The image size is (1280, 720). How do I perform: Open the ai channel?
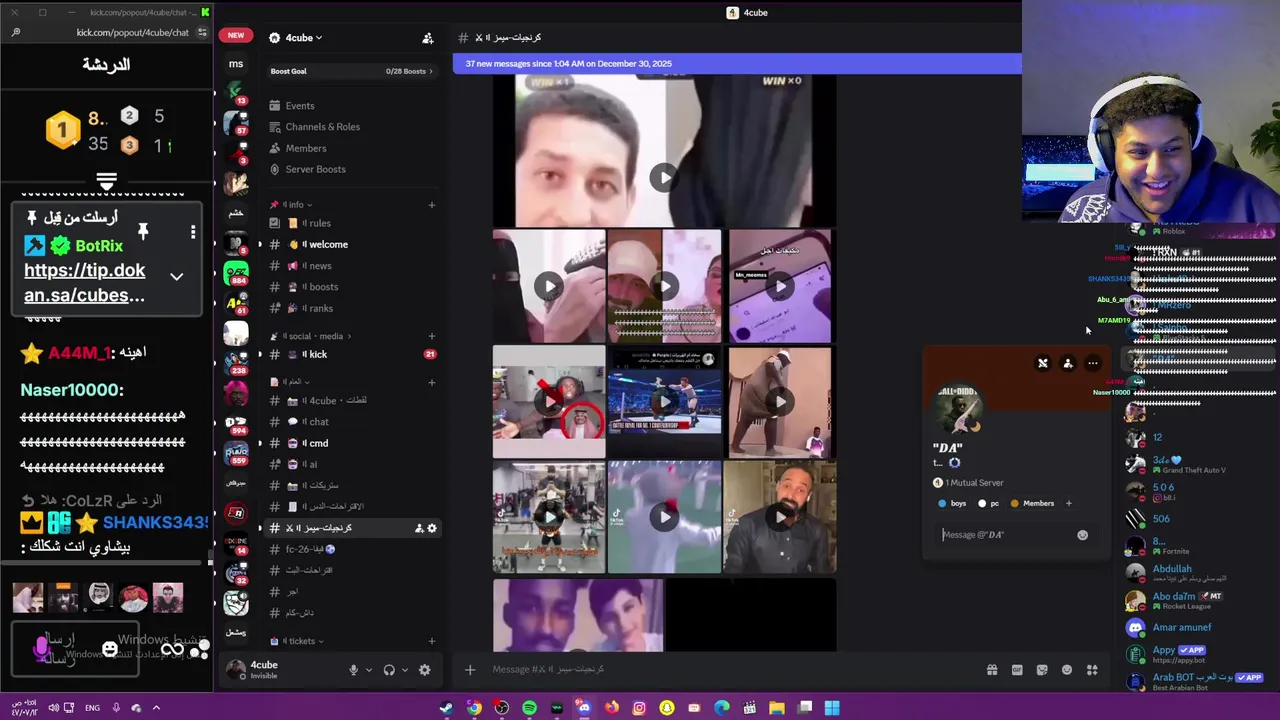pos(353,464)
